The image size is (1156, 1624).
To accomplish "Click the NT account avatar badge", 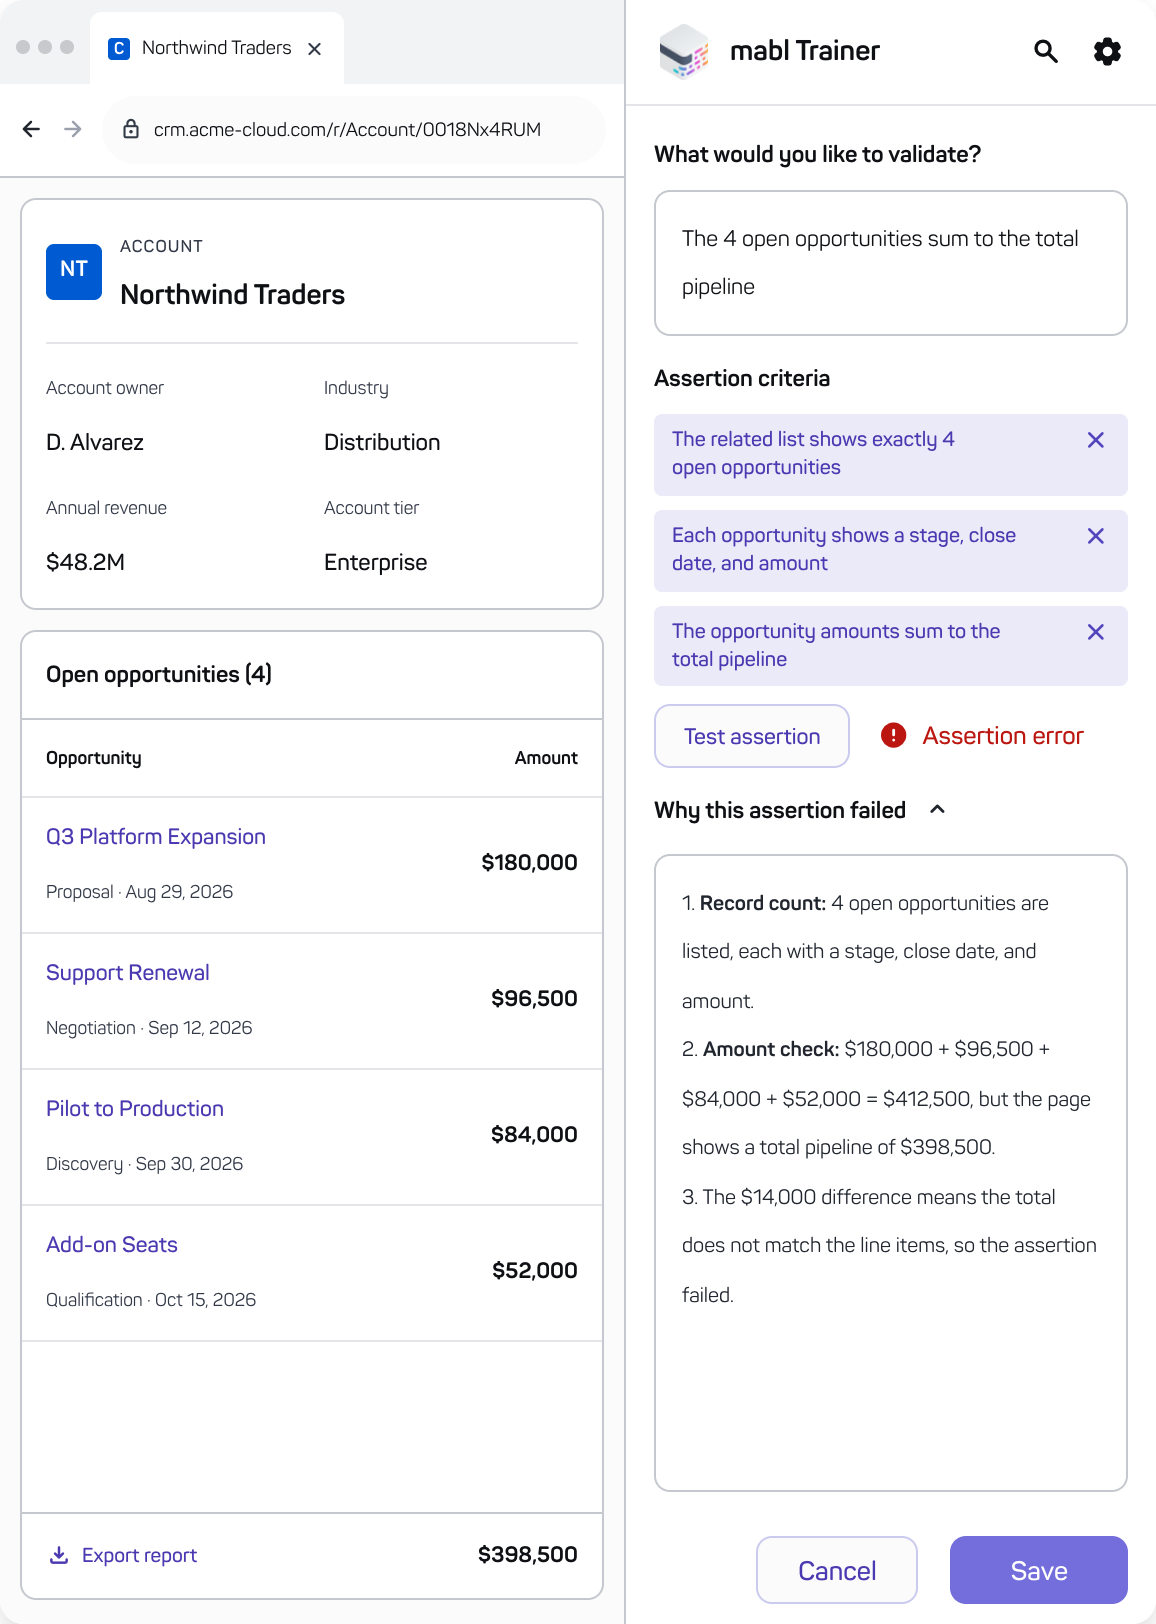I will pyautogui.click(x=74, y=272).
